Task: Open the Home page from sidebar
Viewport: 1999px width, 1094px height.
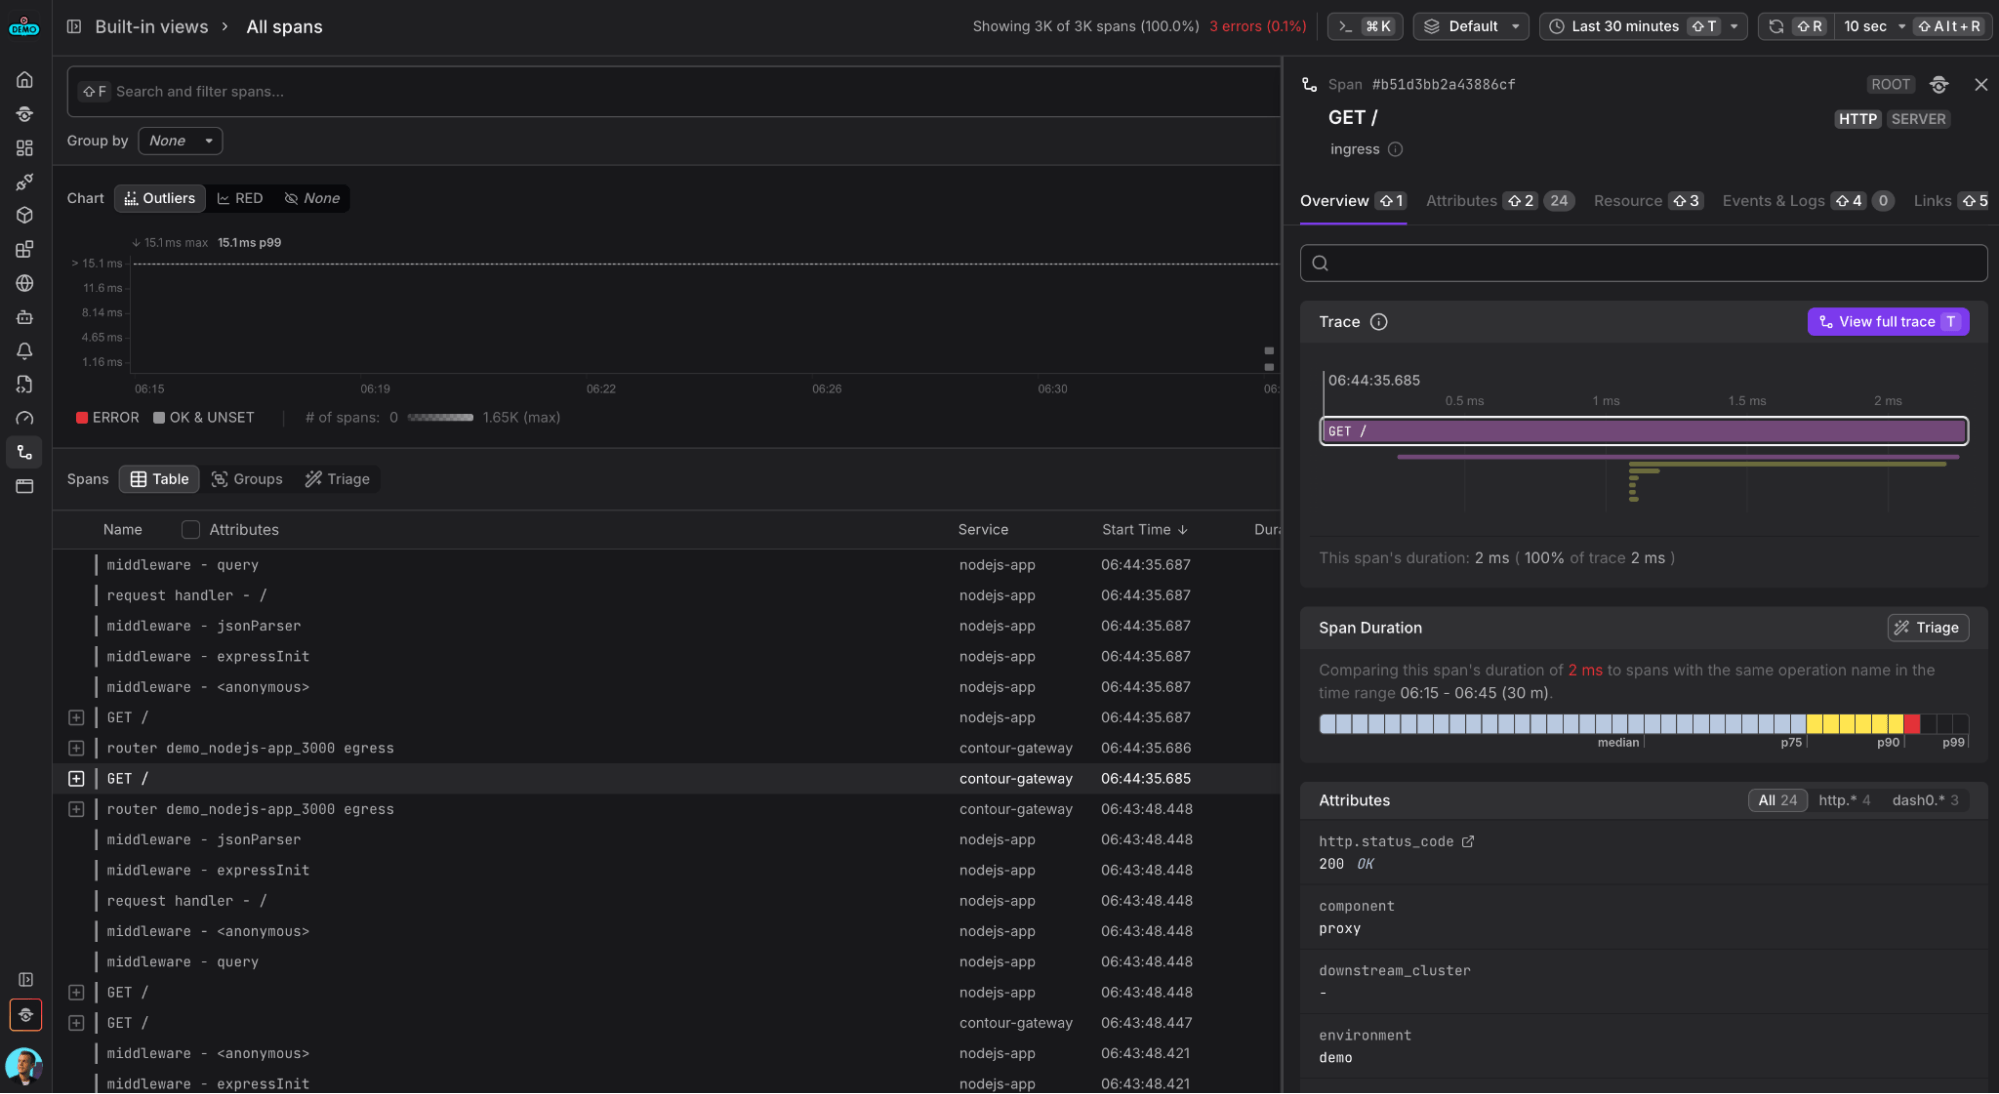Action: [x=25, y=80]
